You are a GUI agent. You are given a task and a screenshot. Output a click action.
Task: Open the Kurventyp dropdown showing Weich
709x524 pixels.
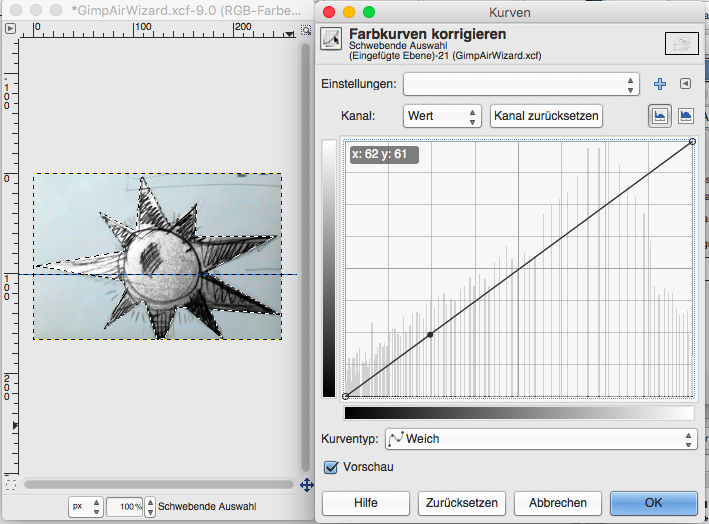(541, 439)
